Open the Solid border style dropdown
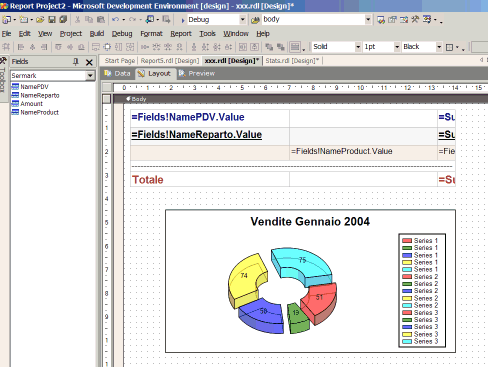This screenshot has height=367, width=488. point(358,47)
